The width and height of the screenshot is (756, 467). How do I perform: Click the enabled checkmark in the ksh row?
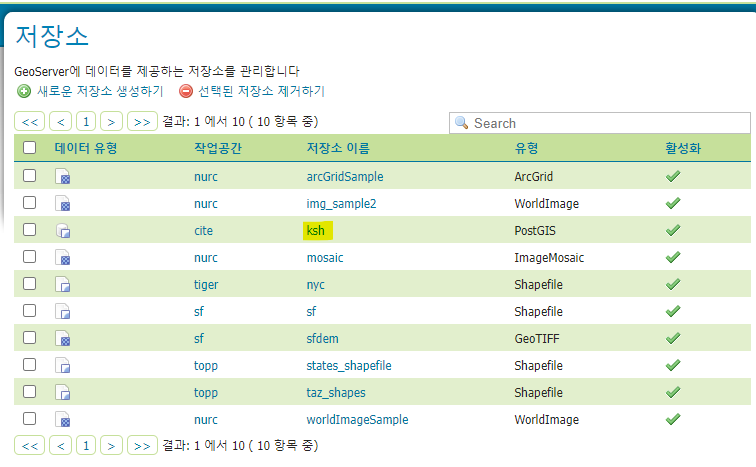(x=673, y=230)
